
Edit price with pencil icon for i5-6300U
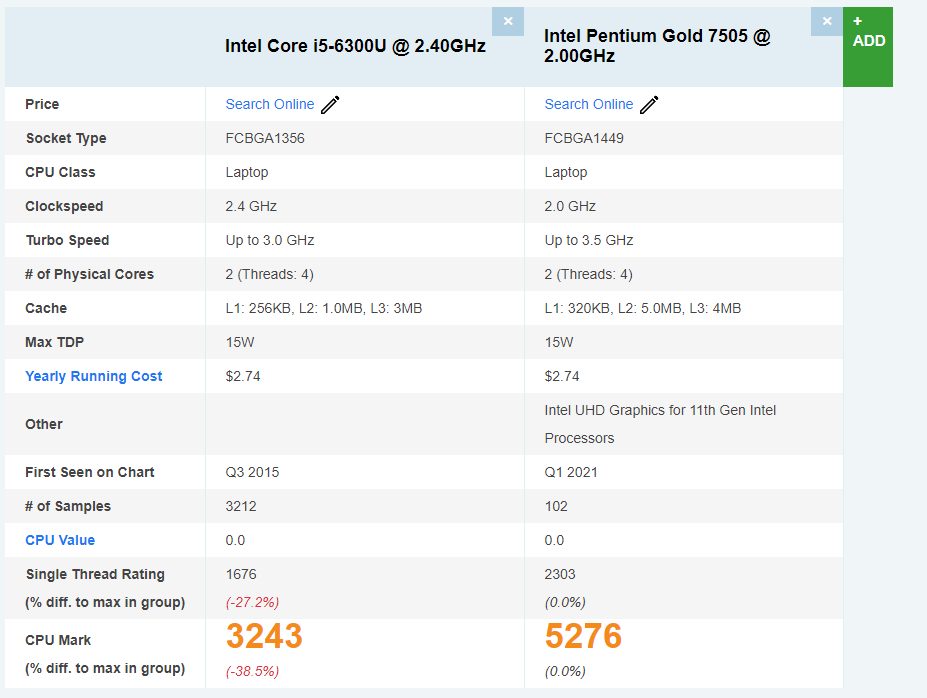coord(331,105)
